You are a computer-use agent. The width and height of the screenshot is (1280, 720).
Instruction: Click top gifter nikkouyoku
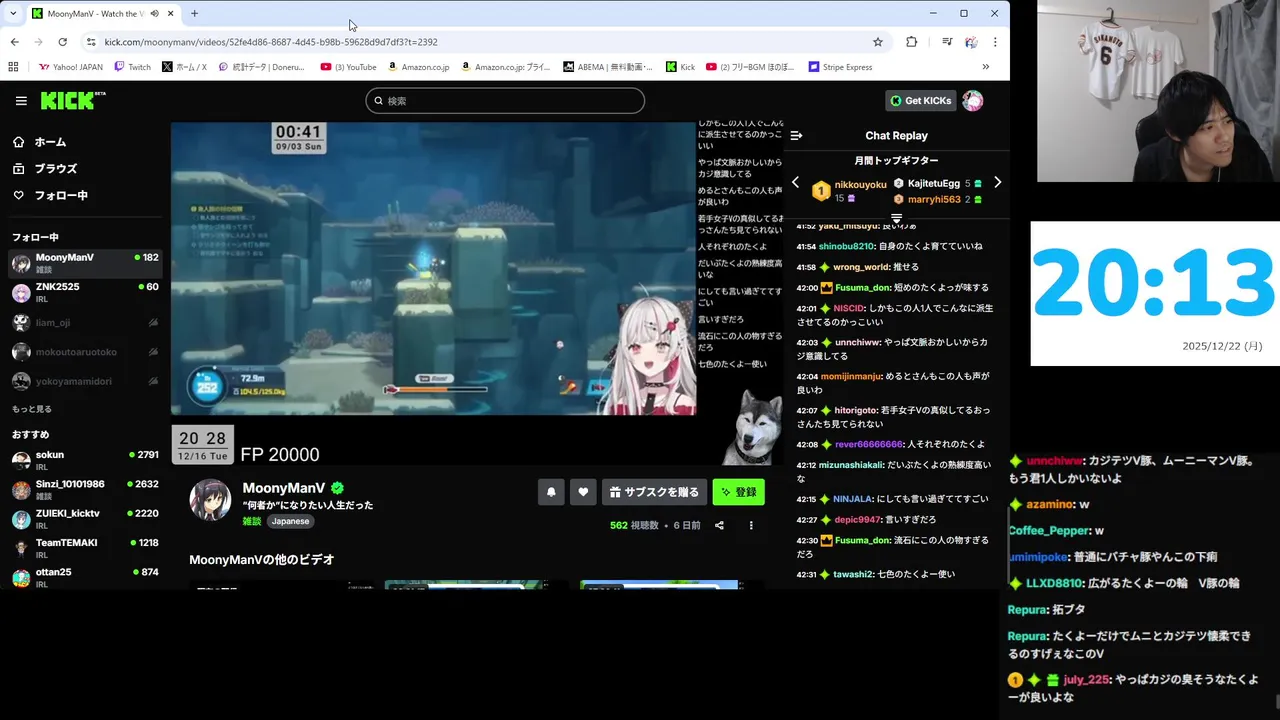tap(861, 185)
